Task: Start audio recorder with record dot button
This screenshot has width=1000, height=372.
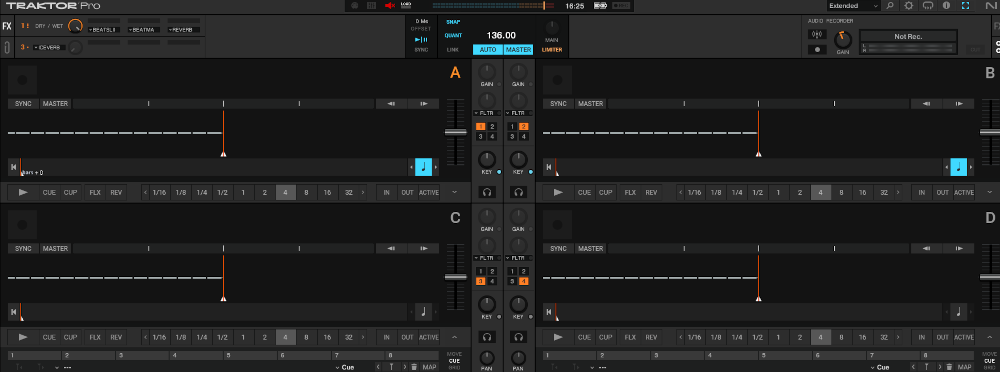Action: pos(816,50)
